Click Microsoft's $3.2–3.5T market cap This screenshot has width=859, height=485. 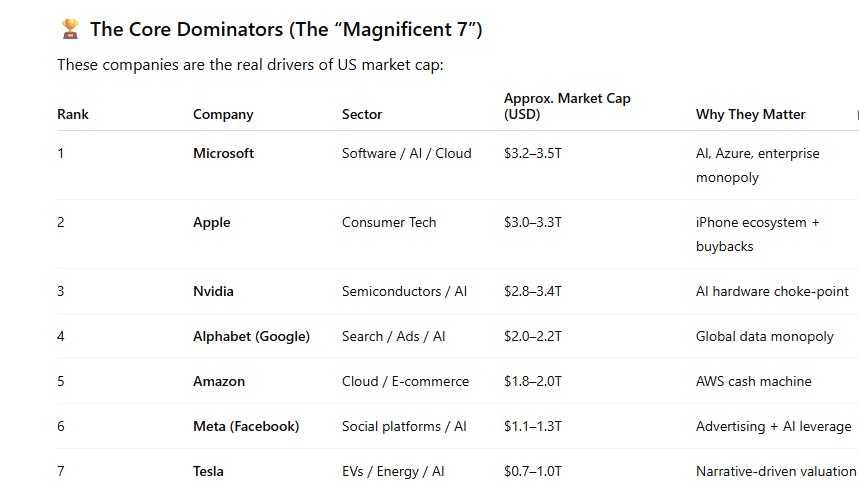(x=532, y=153)
